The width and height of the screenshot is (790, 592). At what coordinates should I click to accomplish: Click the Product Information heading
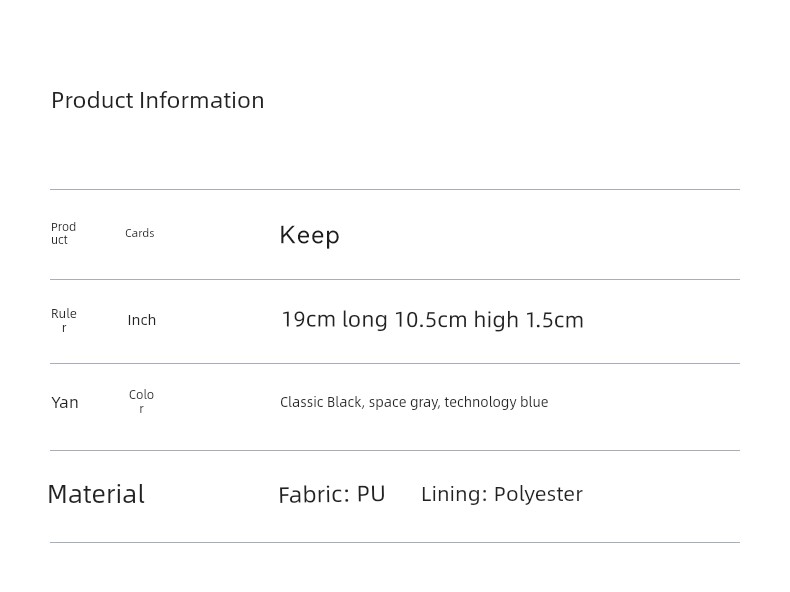click(x=158, y=101)
